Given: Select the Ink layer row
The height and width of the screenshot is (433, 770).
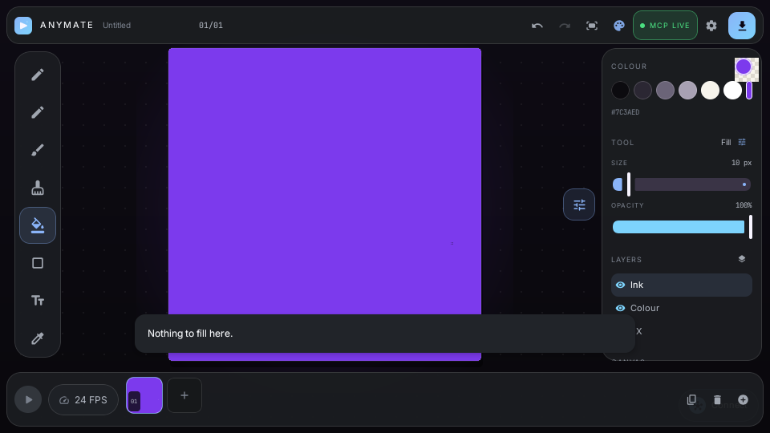Looking at the screenshot, I should (681, 285).
